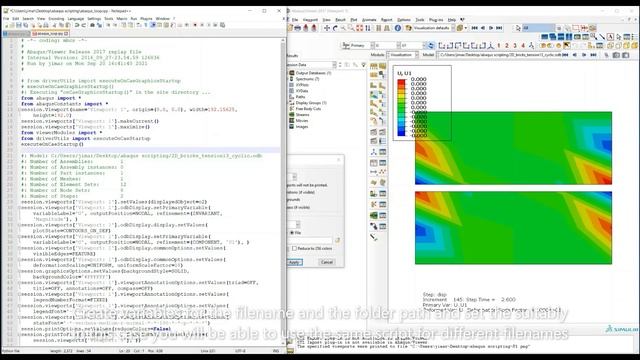This screenshot has height=360, width=640.
Task: Click the file name input in Print dialog
Action: [311, 240]
